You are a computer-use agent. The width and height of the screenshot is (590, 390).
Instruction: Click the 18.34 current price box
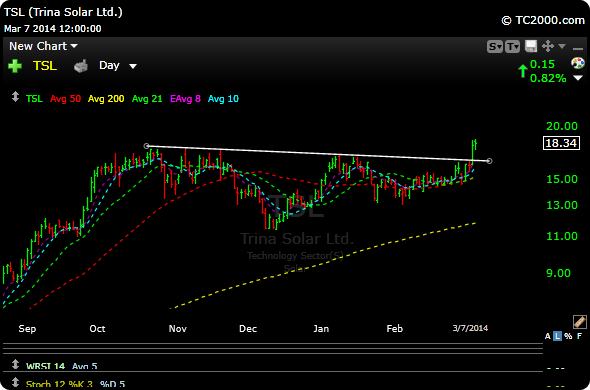[x=561, y=143]
